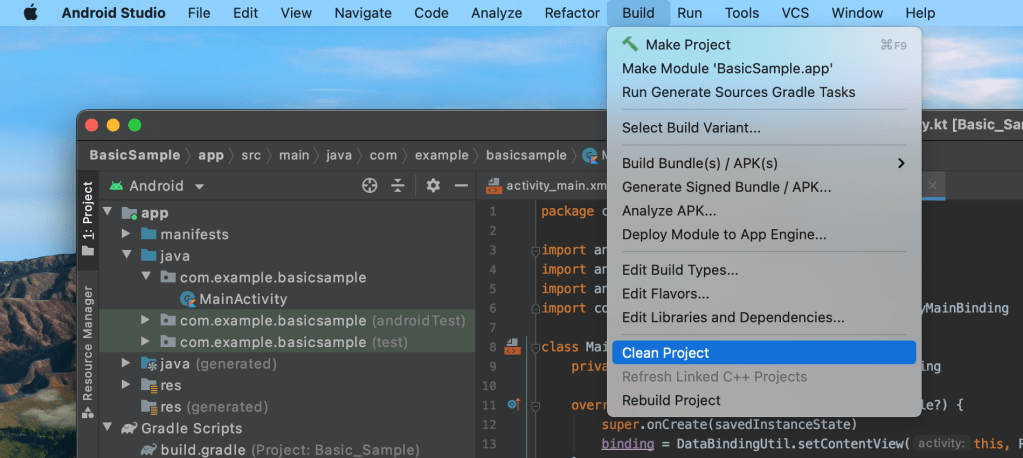The height and width of the screenshot is (458, 1023).
Task: Toggle the Resource Manager tool window
Action: (88, 350)
